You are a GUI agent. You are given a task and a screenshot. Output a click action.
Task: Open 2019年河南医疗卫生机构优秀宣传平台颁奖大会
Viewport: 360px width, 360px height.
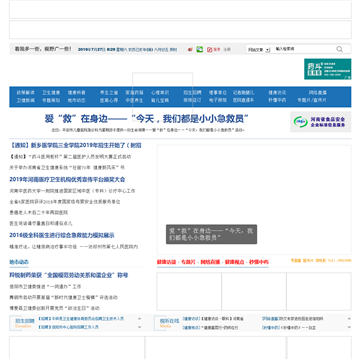click(67, 179)
